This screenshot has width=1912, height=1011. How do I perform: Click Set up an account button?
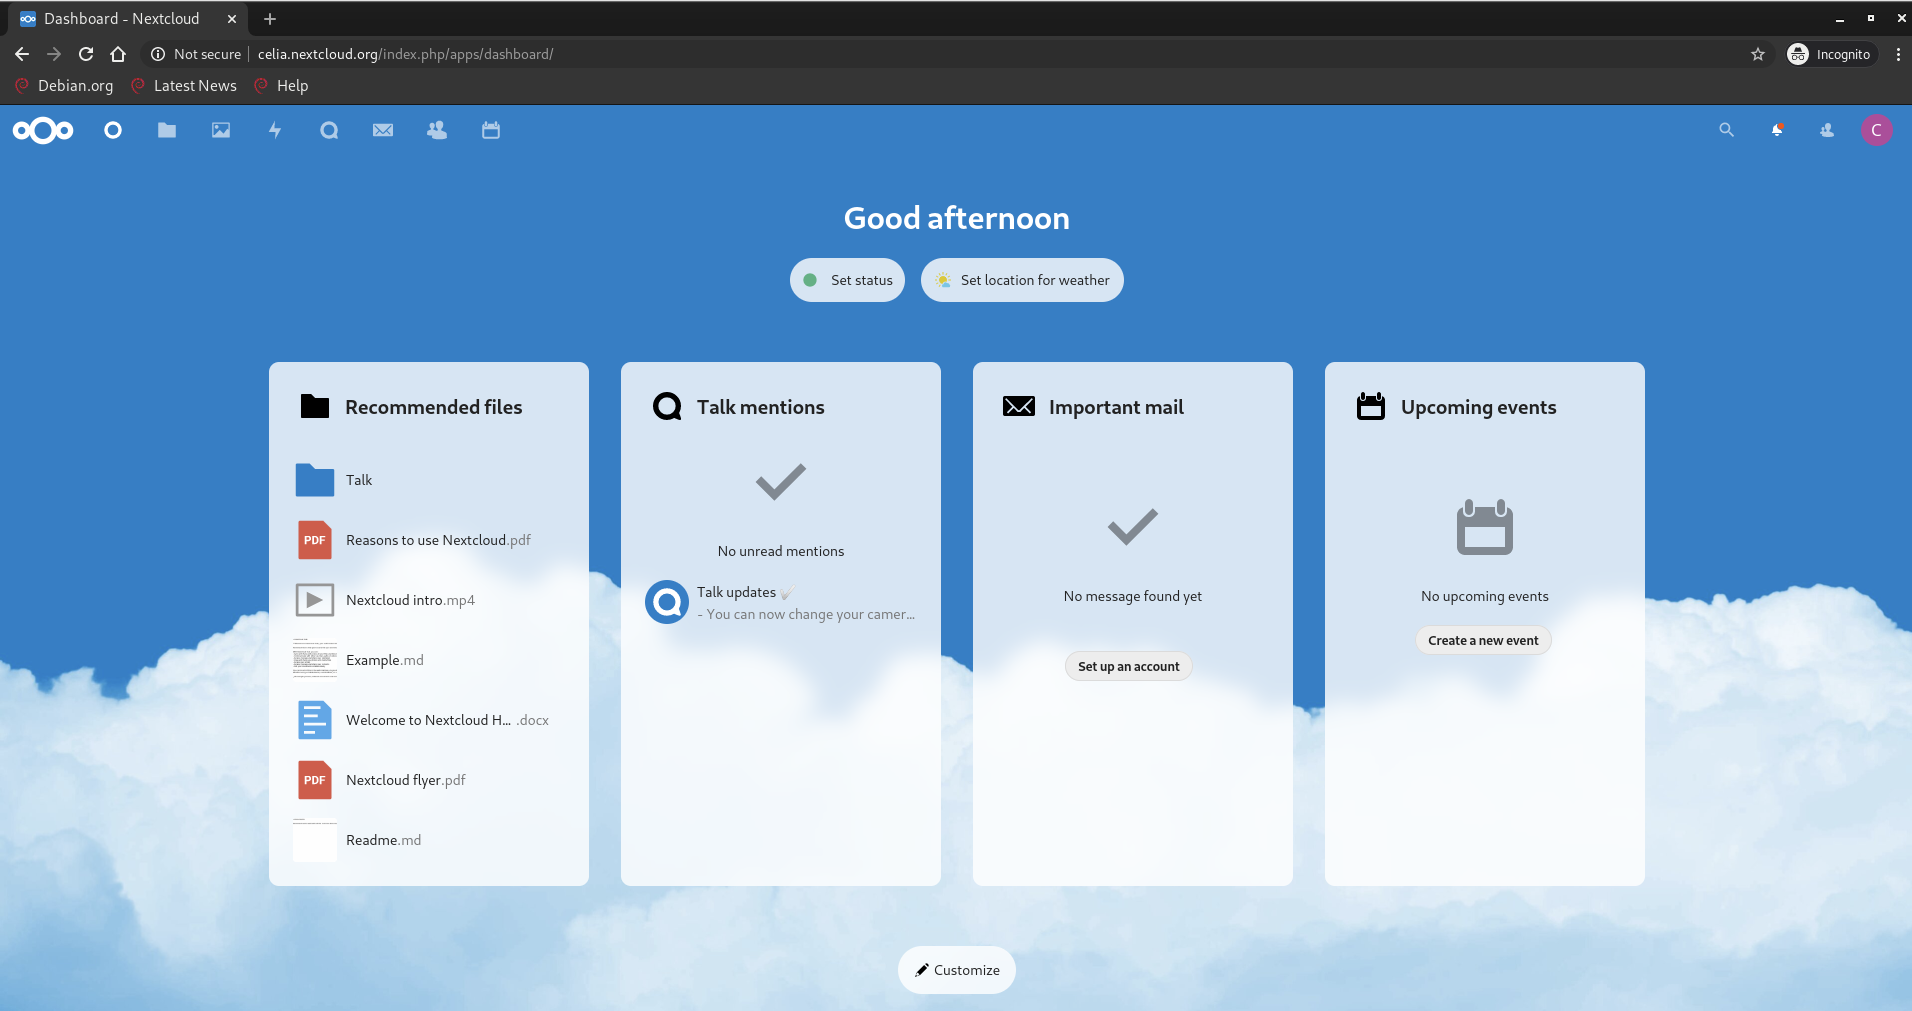coord(1128,666)
